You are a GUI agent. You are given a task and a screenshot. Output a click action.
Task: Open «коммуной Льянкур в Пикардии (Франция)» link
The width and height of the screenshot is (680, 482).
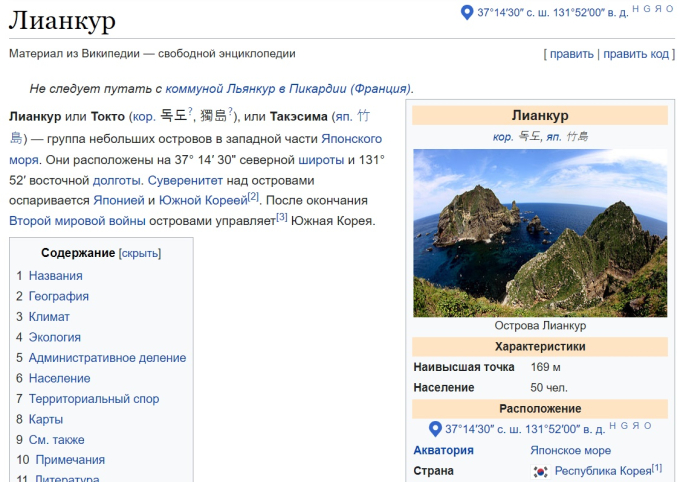click(288, 89)
